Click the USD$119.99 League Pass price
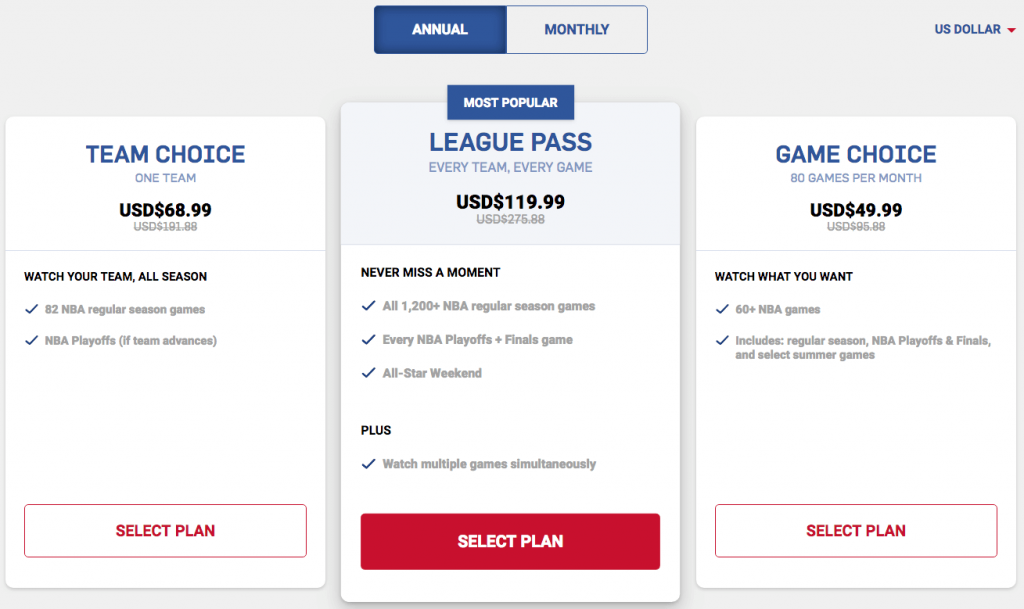The height and width of the screenshot is (609, 1024). [x=510, y=202]
